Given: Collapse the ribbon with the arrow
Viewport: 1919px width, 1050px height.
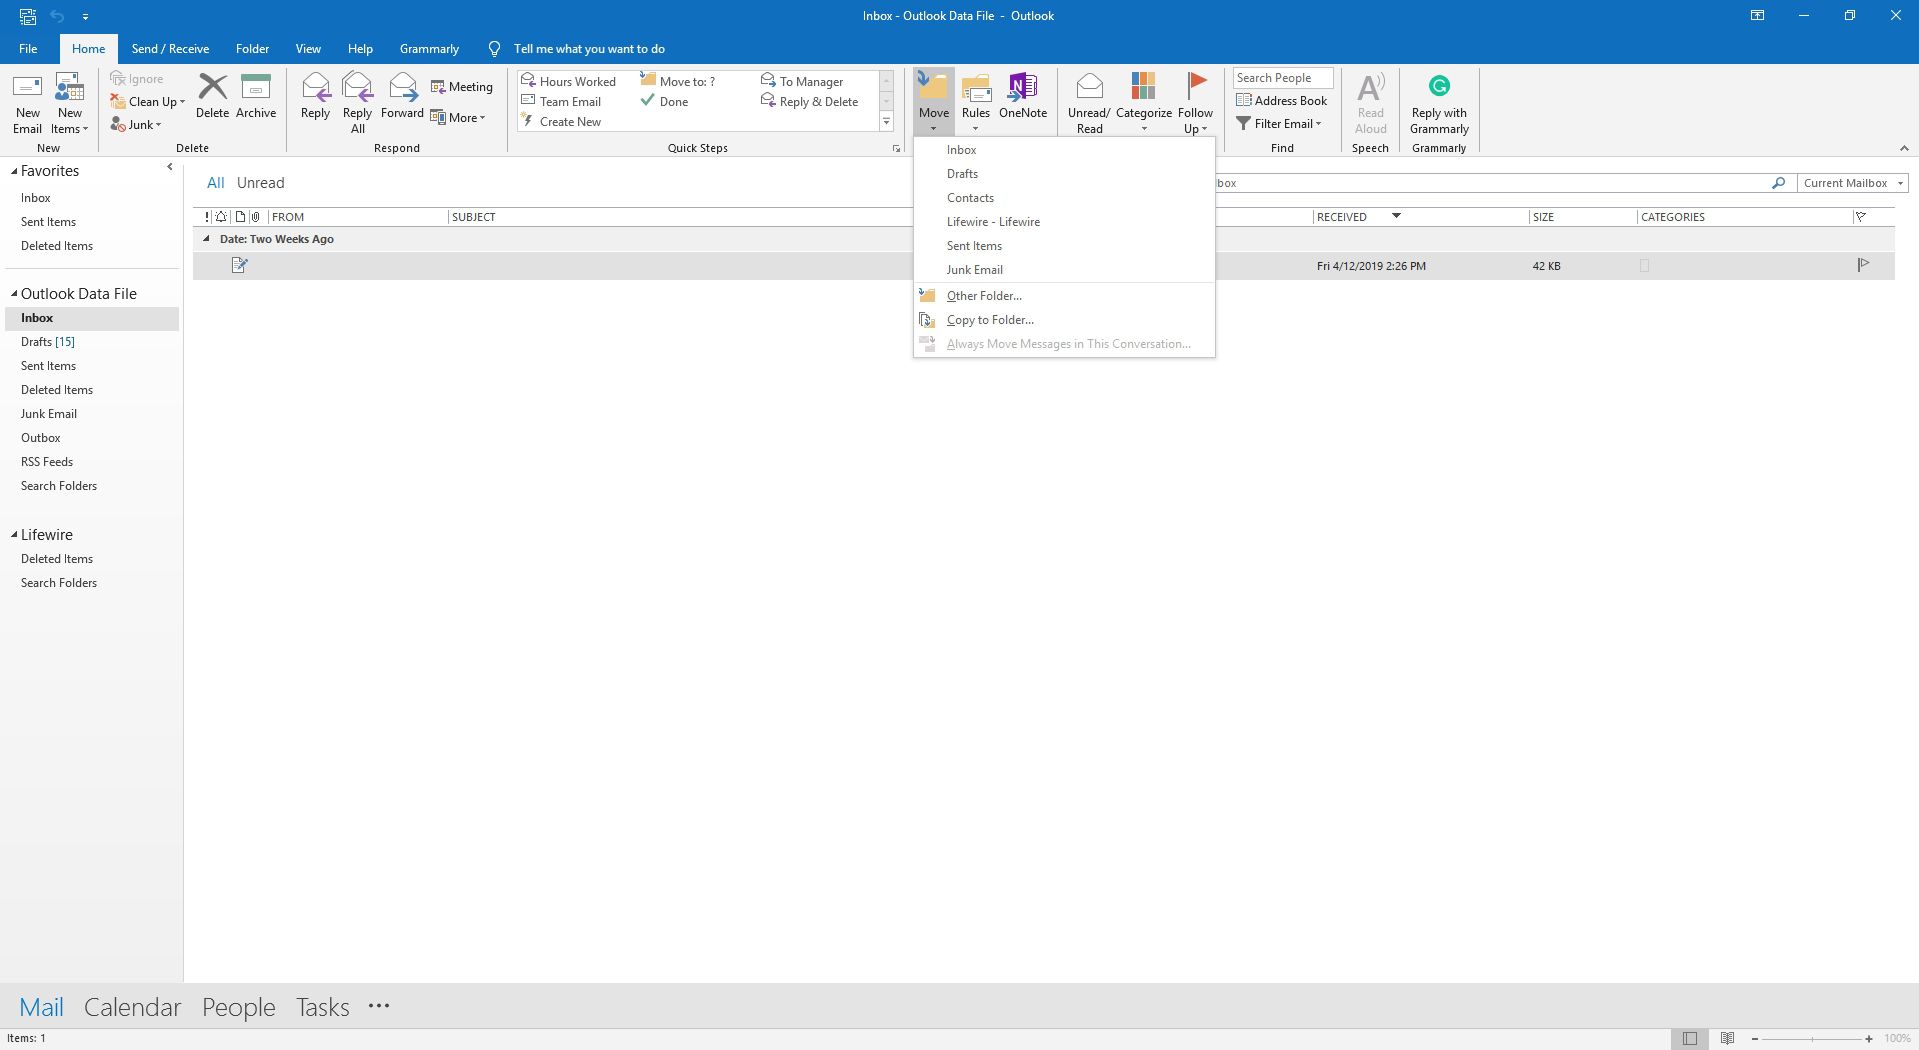Looking at the screenshot, I should 1903,148.
